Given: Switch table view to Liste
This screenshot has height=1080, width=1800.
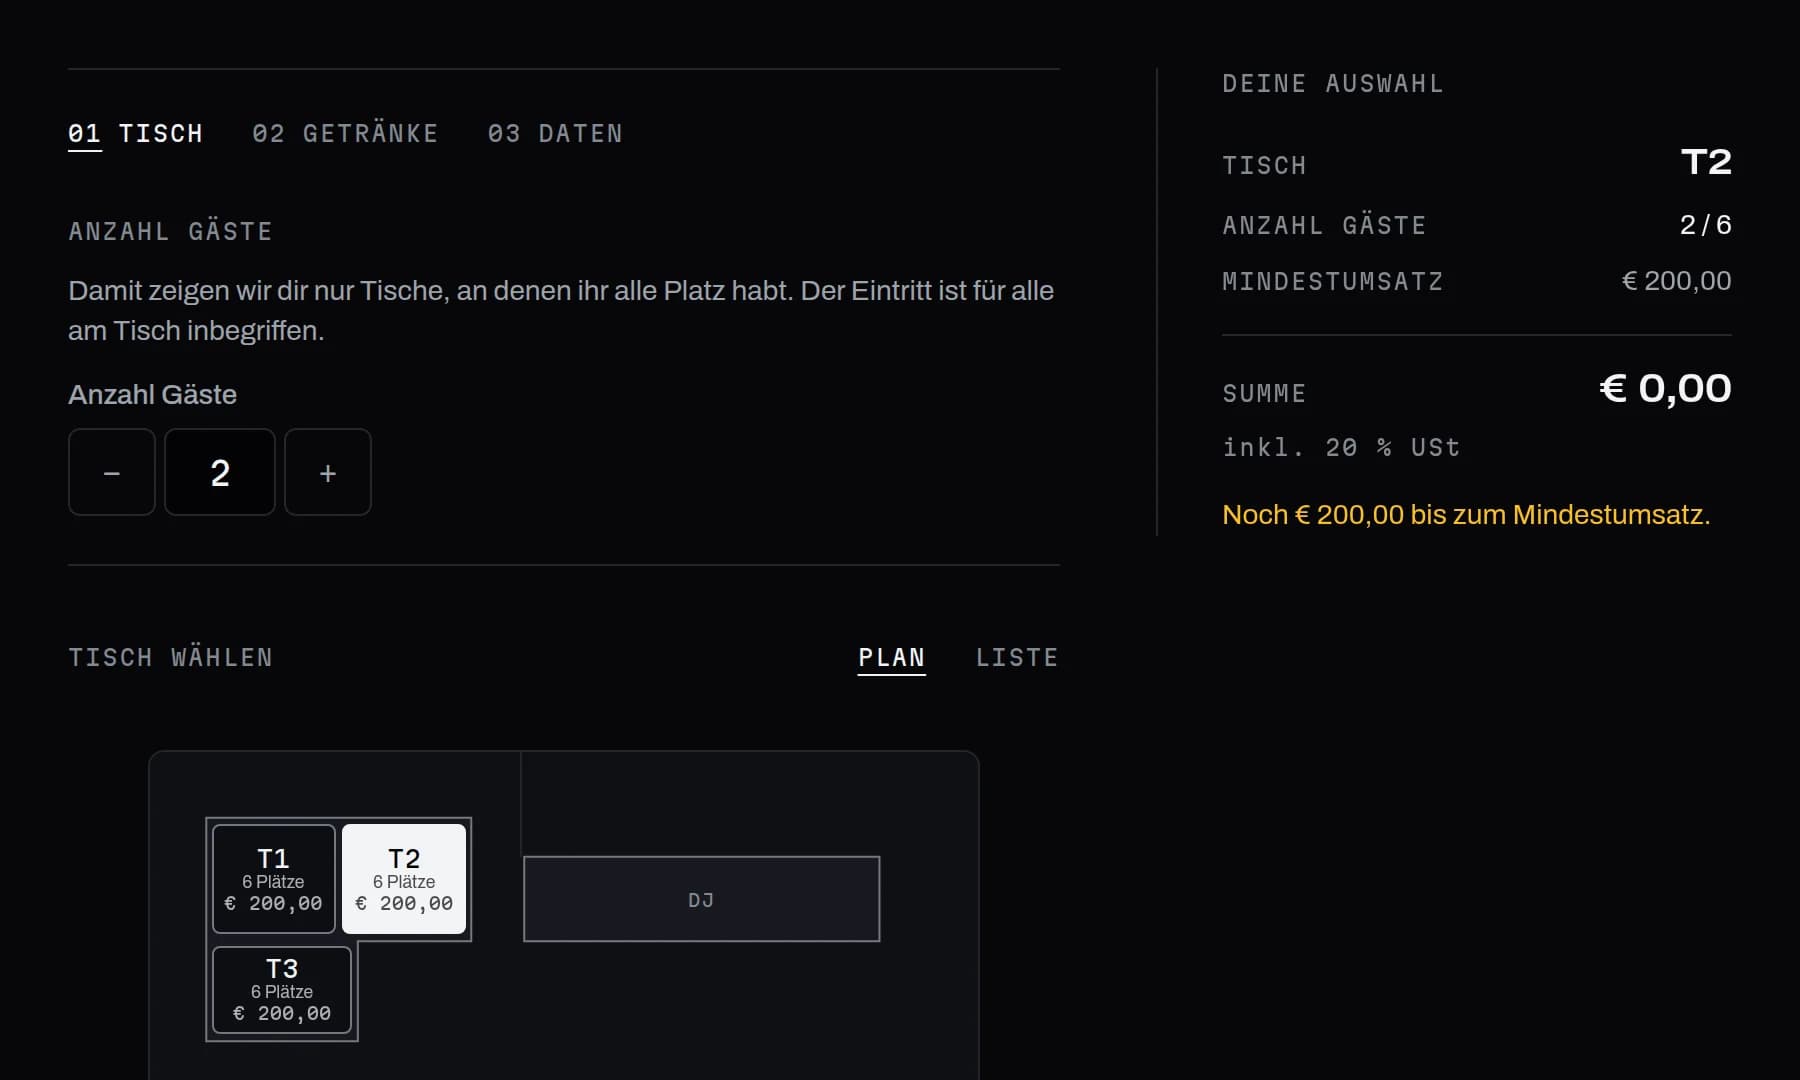Looking at the screenshot, I should [1017, 658].
